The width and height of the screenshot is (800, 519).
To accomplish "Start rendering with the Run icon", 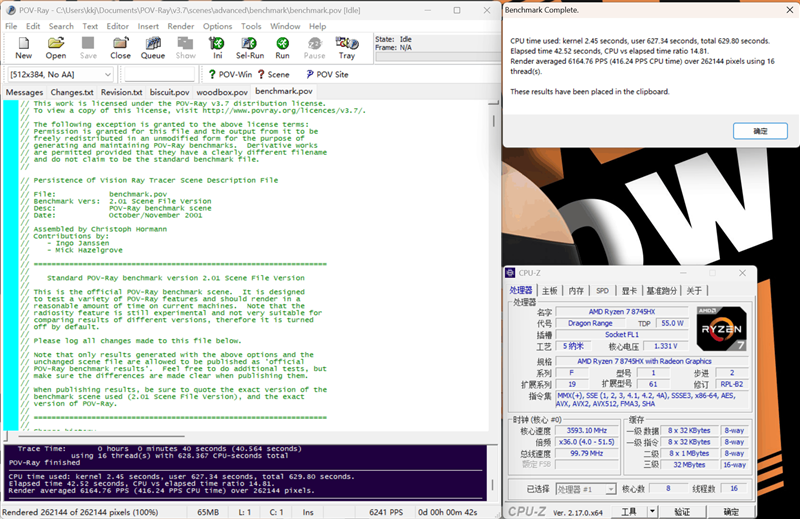I will (282, 47).
